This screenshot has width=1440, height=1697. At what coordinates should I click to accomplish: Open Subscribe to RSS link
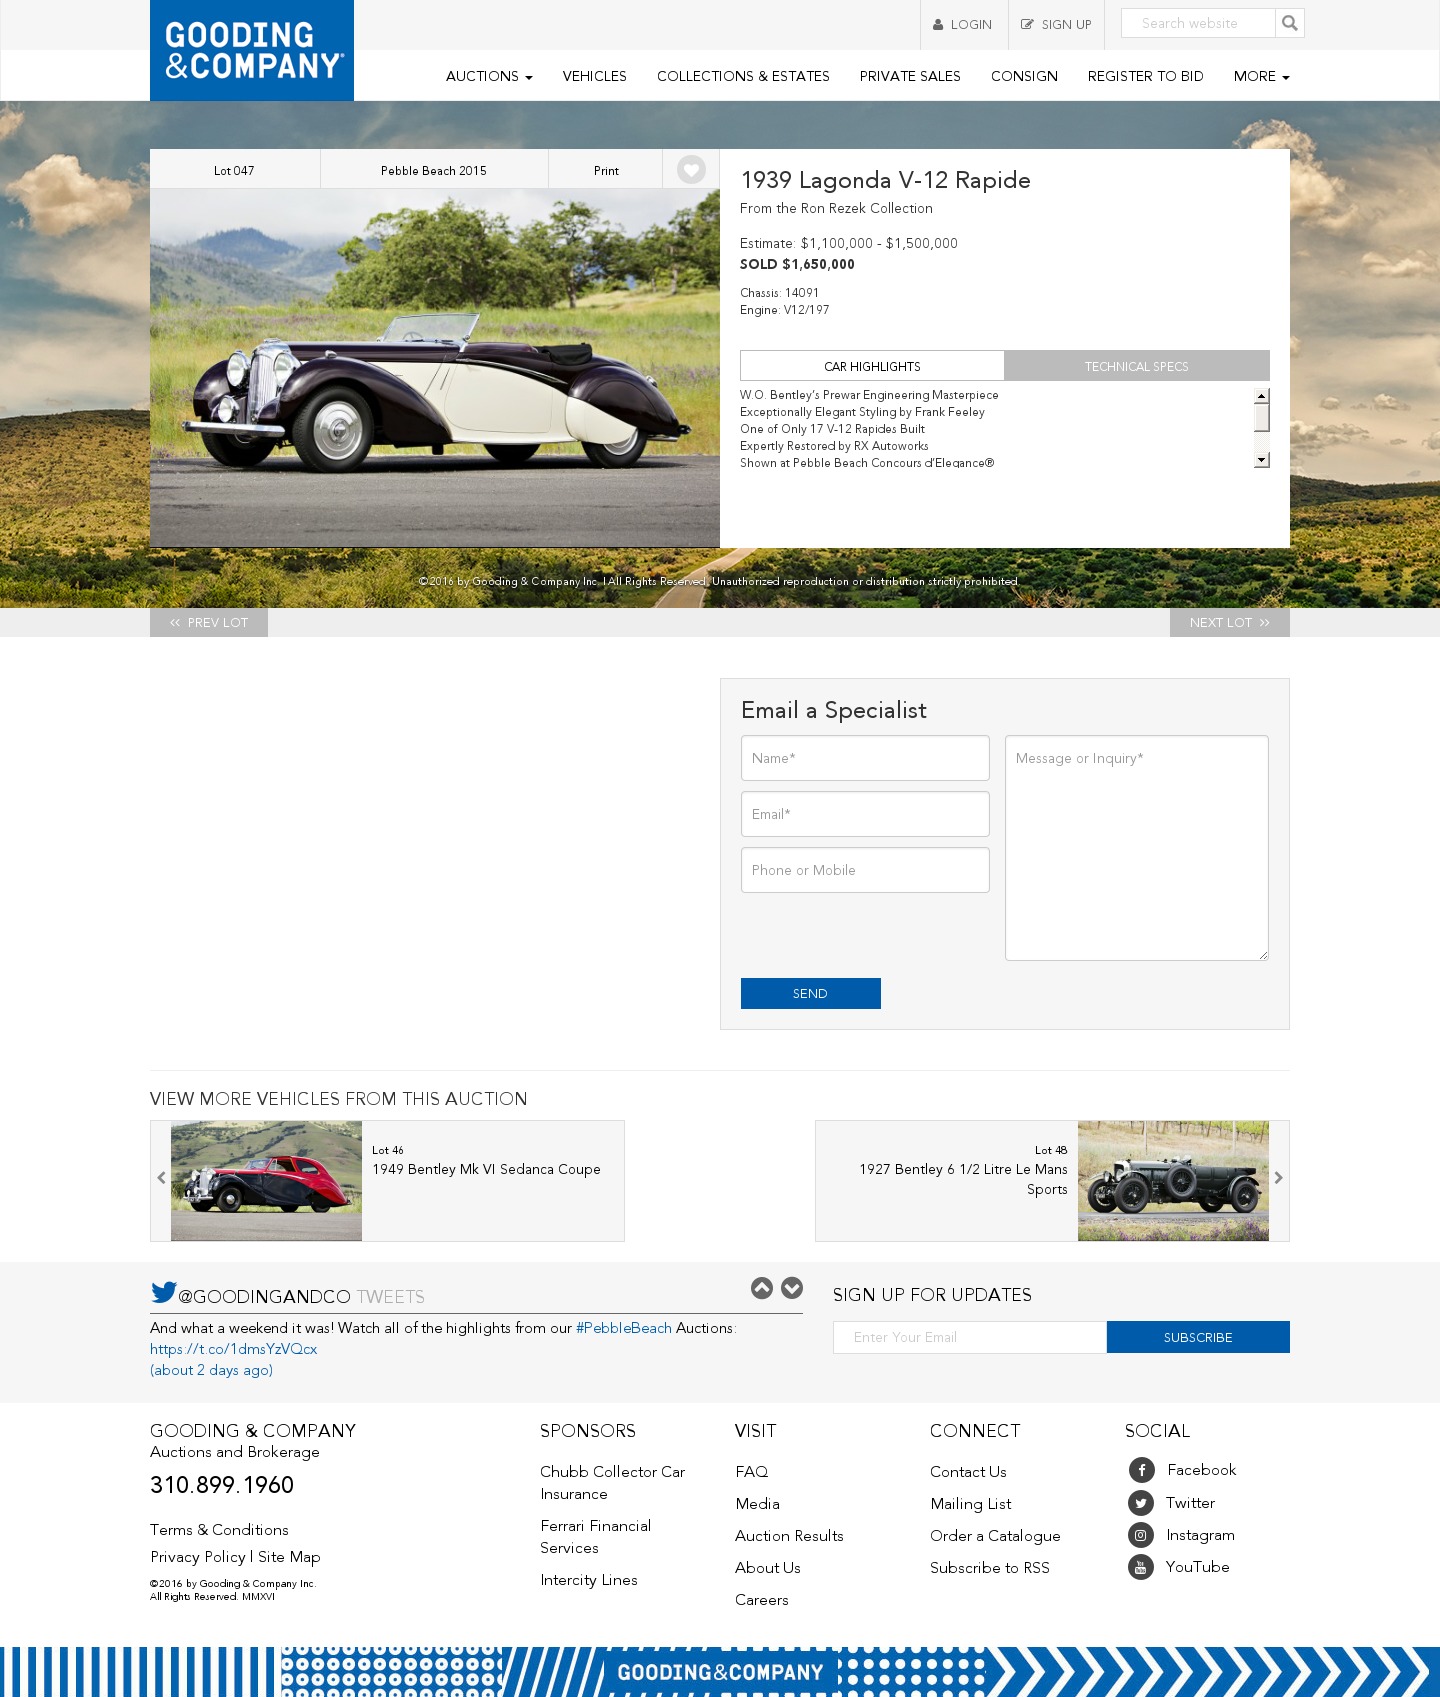coord(990,1568)
